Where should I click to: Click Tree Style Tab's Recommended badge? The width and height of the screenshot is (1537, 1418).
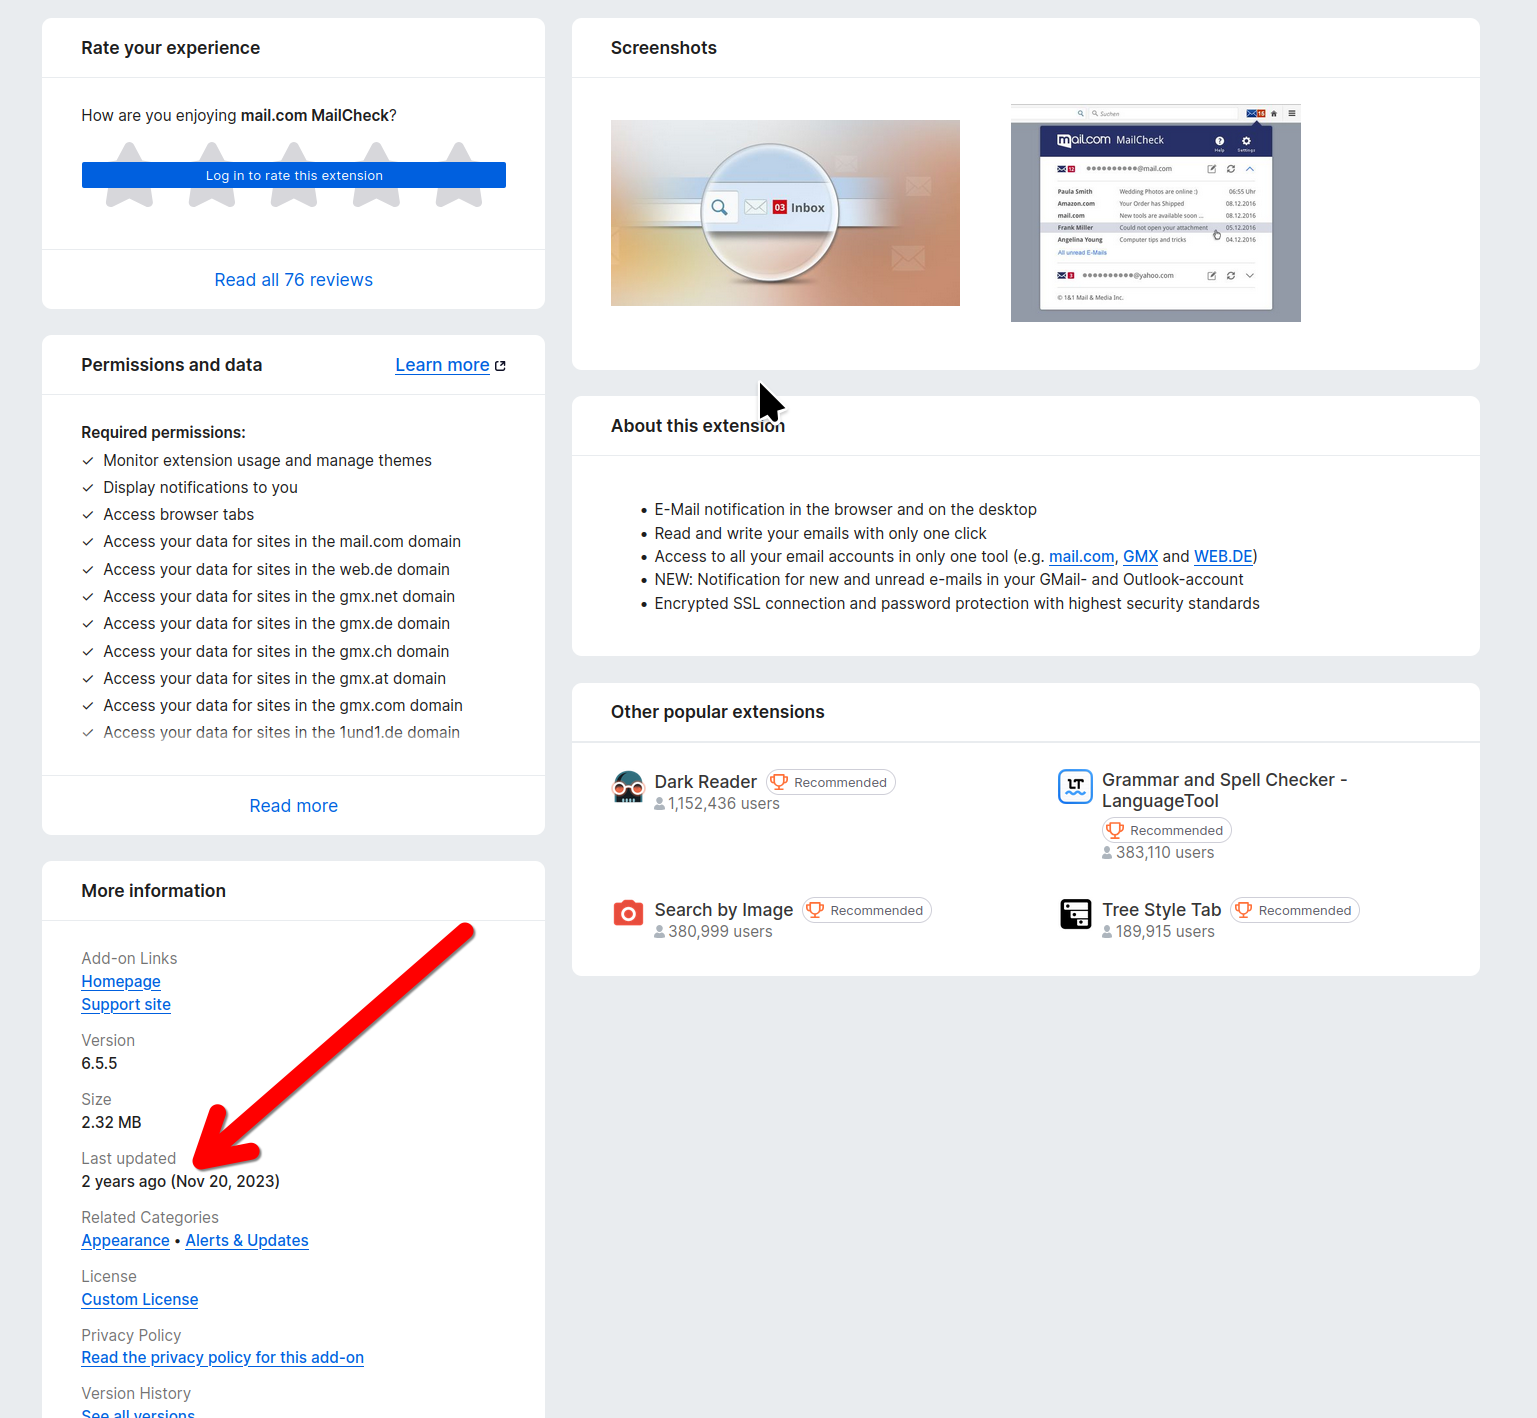tap(1295, 910)
